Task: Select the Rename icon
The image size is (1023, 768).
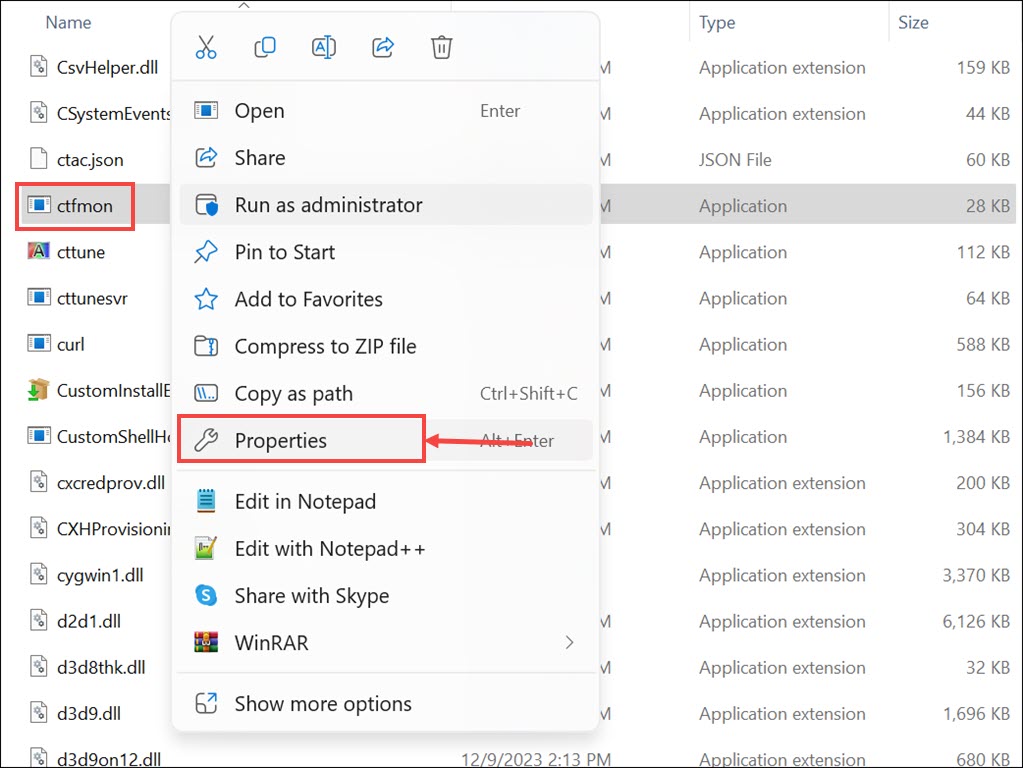Action: (x=323, y=46)
